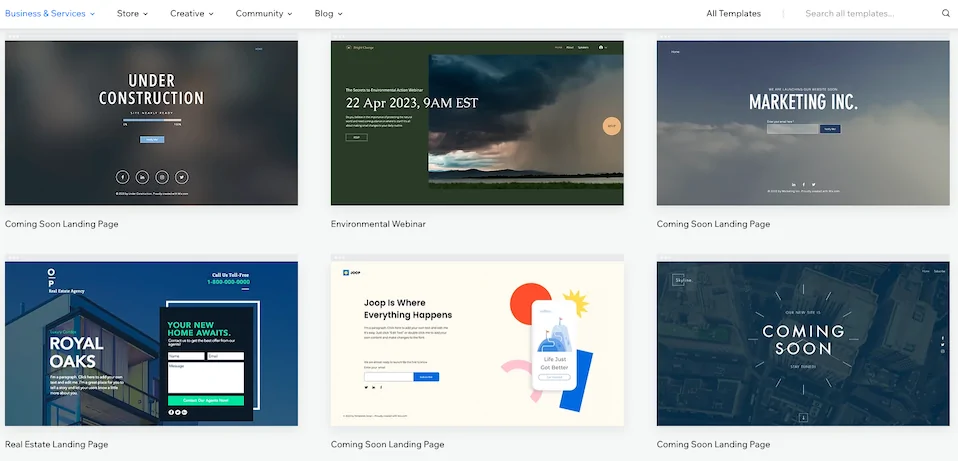Open the Blog menu
This screenshot has width=958, height=461.
coord(328,14)
